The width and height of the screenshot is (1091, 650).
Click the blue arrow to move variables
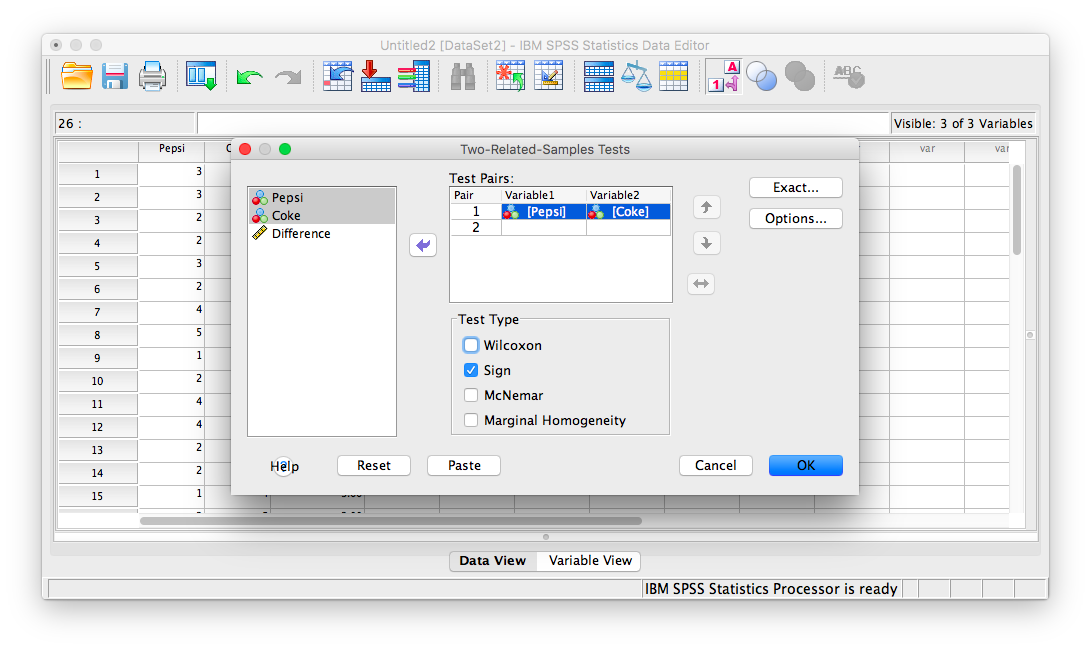click(x=423, y=245)
